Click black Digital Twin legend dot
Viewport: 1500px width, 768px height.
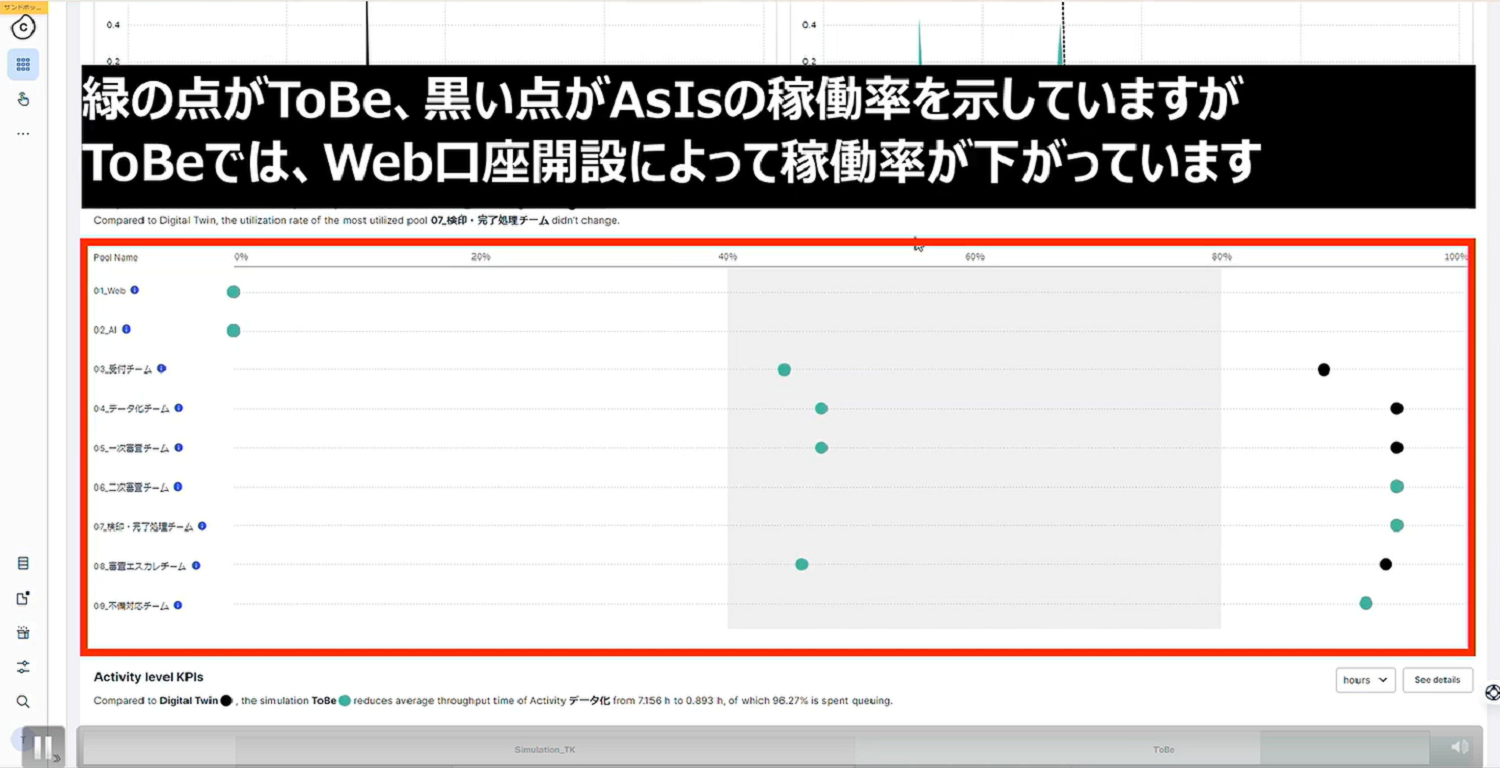[x=226, y=701]
